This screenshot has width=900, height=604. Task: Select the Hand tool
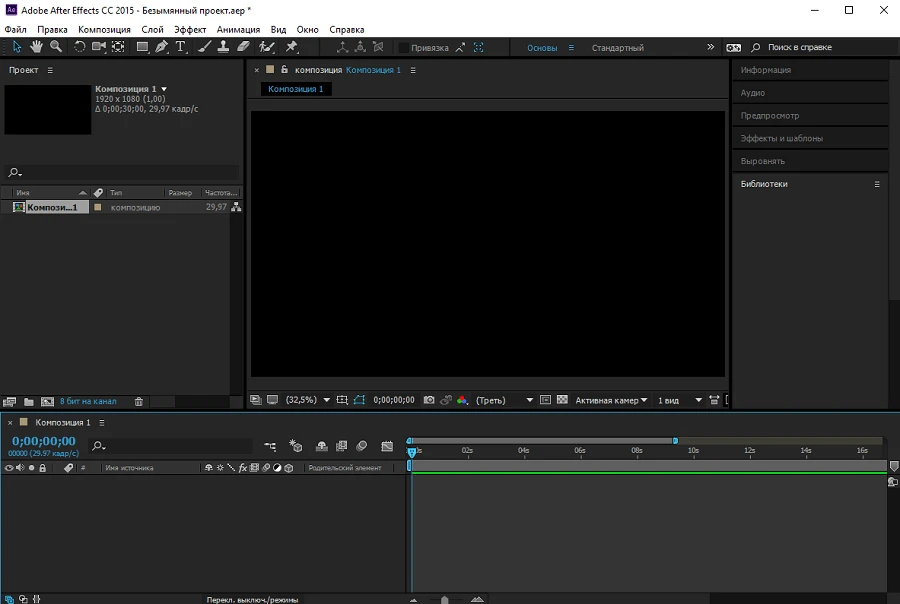[36, 47]
